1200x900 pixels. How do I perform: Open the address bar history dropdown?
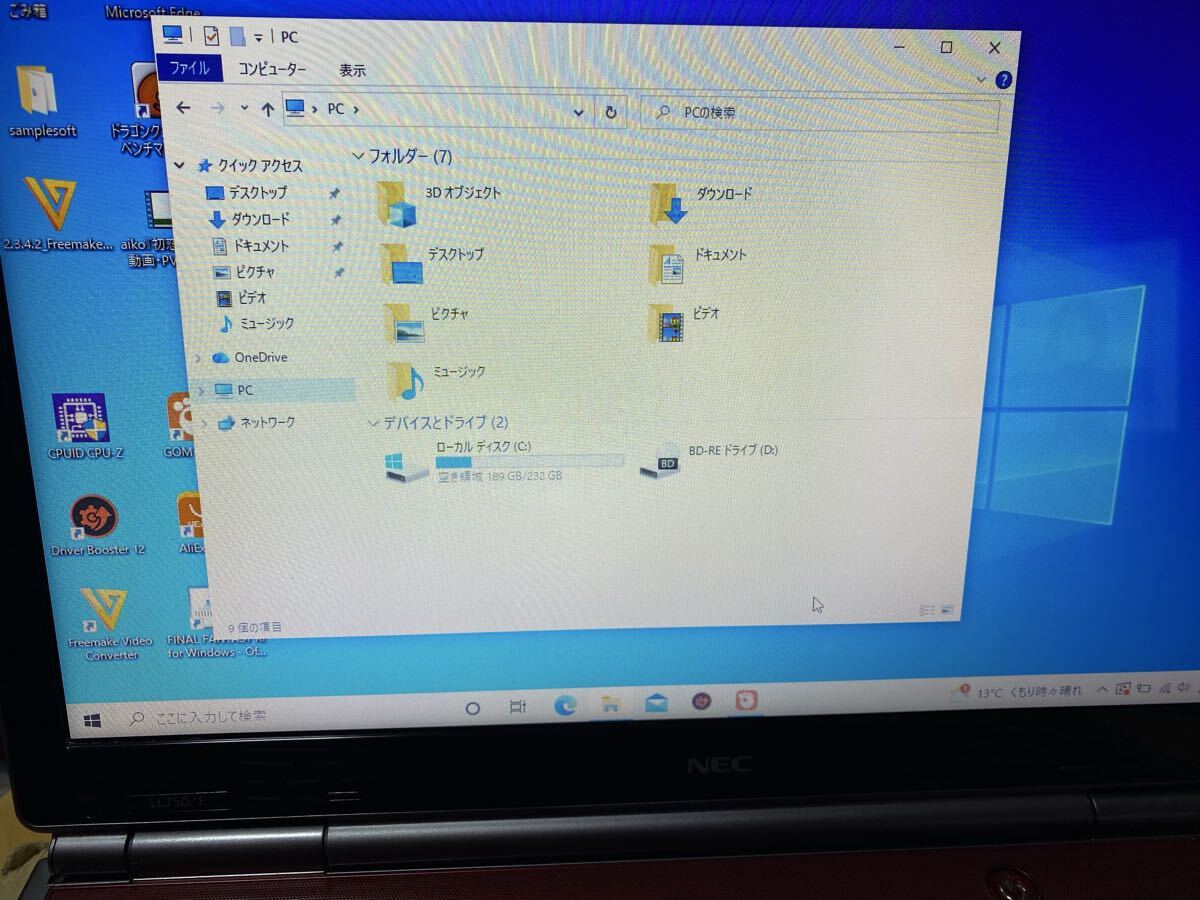coord(579,112)
